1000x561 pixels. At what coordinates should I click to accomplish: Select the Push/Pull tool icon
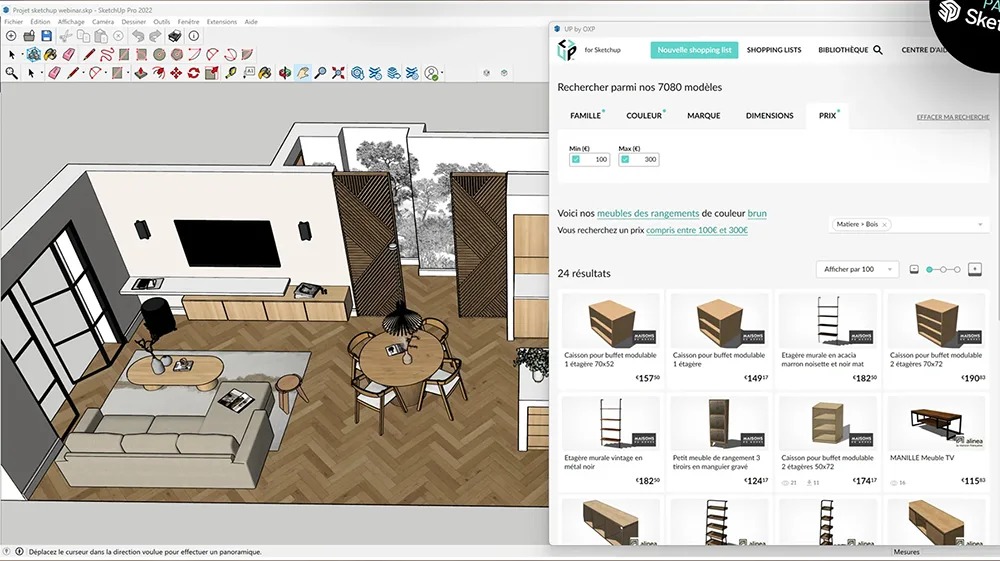point(141,73)
